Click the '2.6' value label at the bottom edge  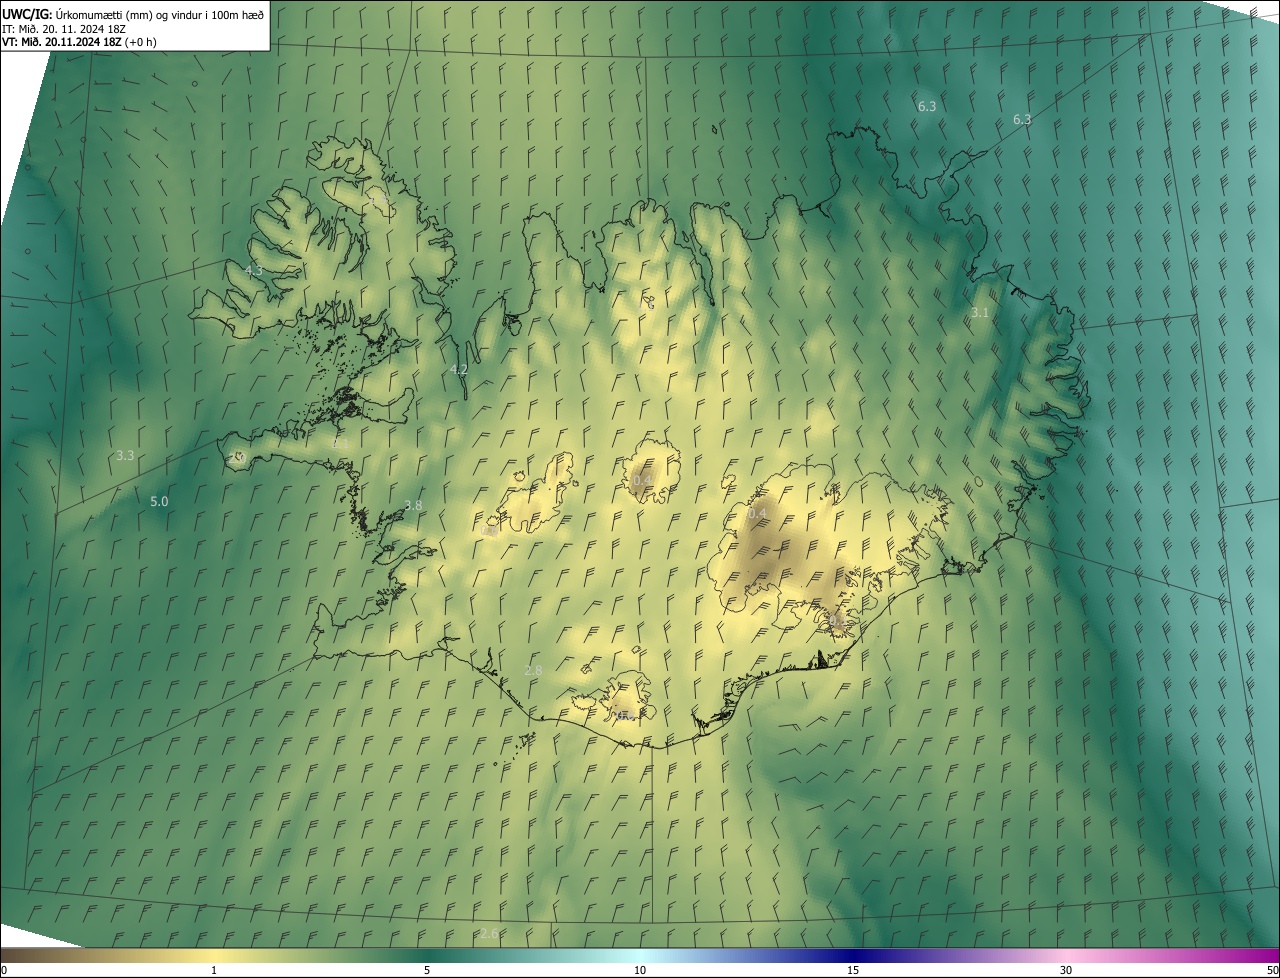pyautogui.click(x=489, y=933)
